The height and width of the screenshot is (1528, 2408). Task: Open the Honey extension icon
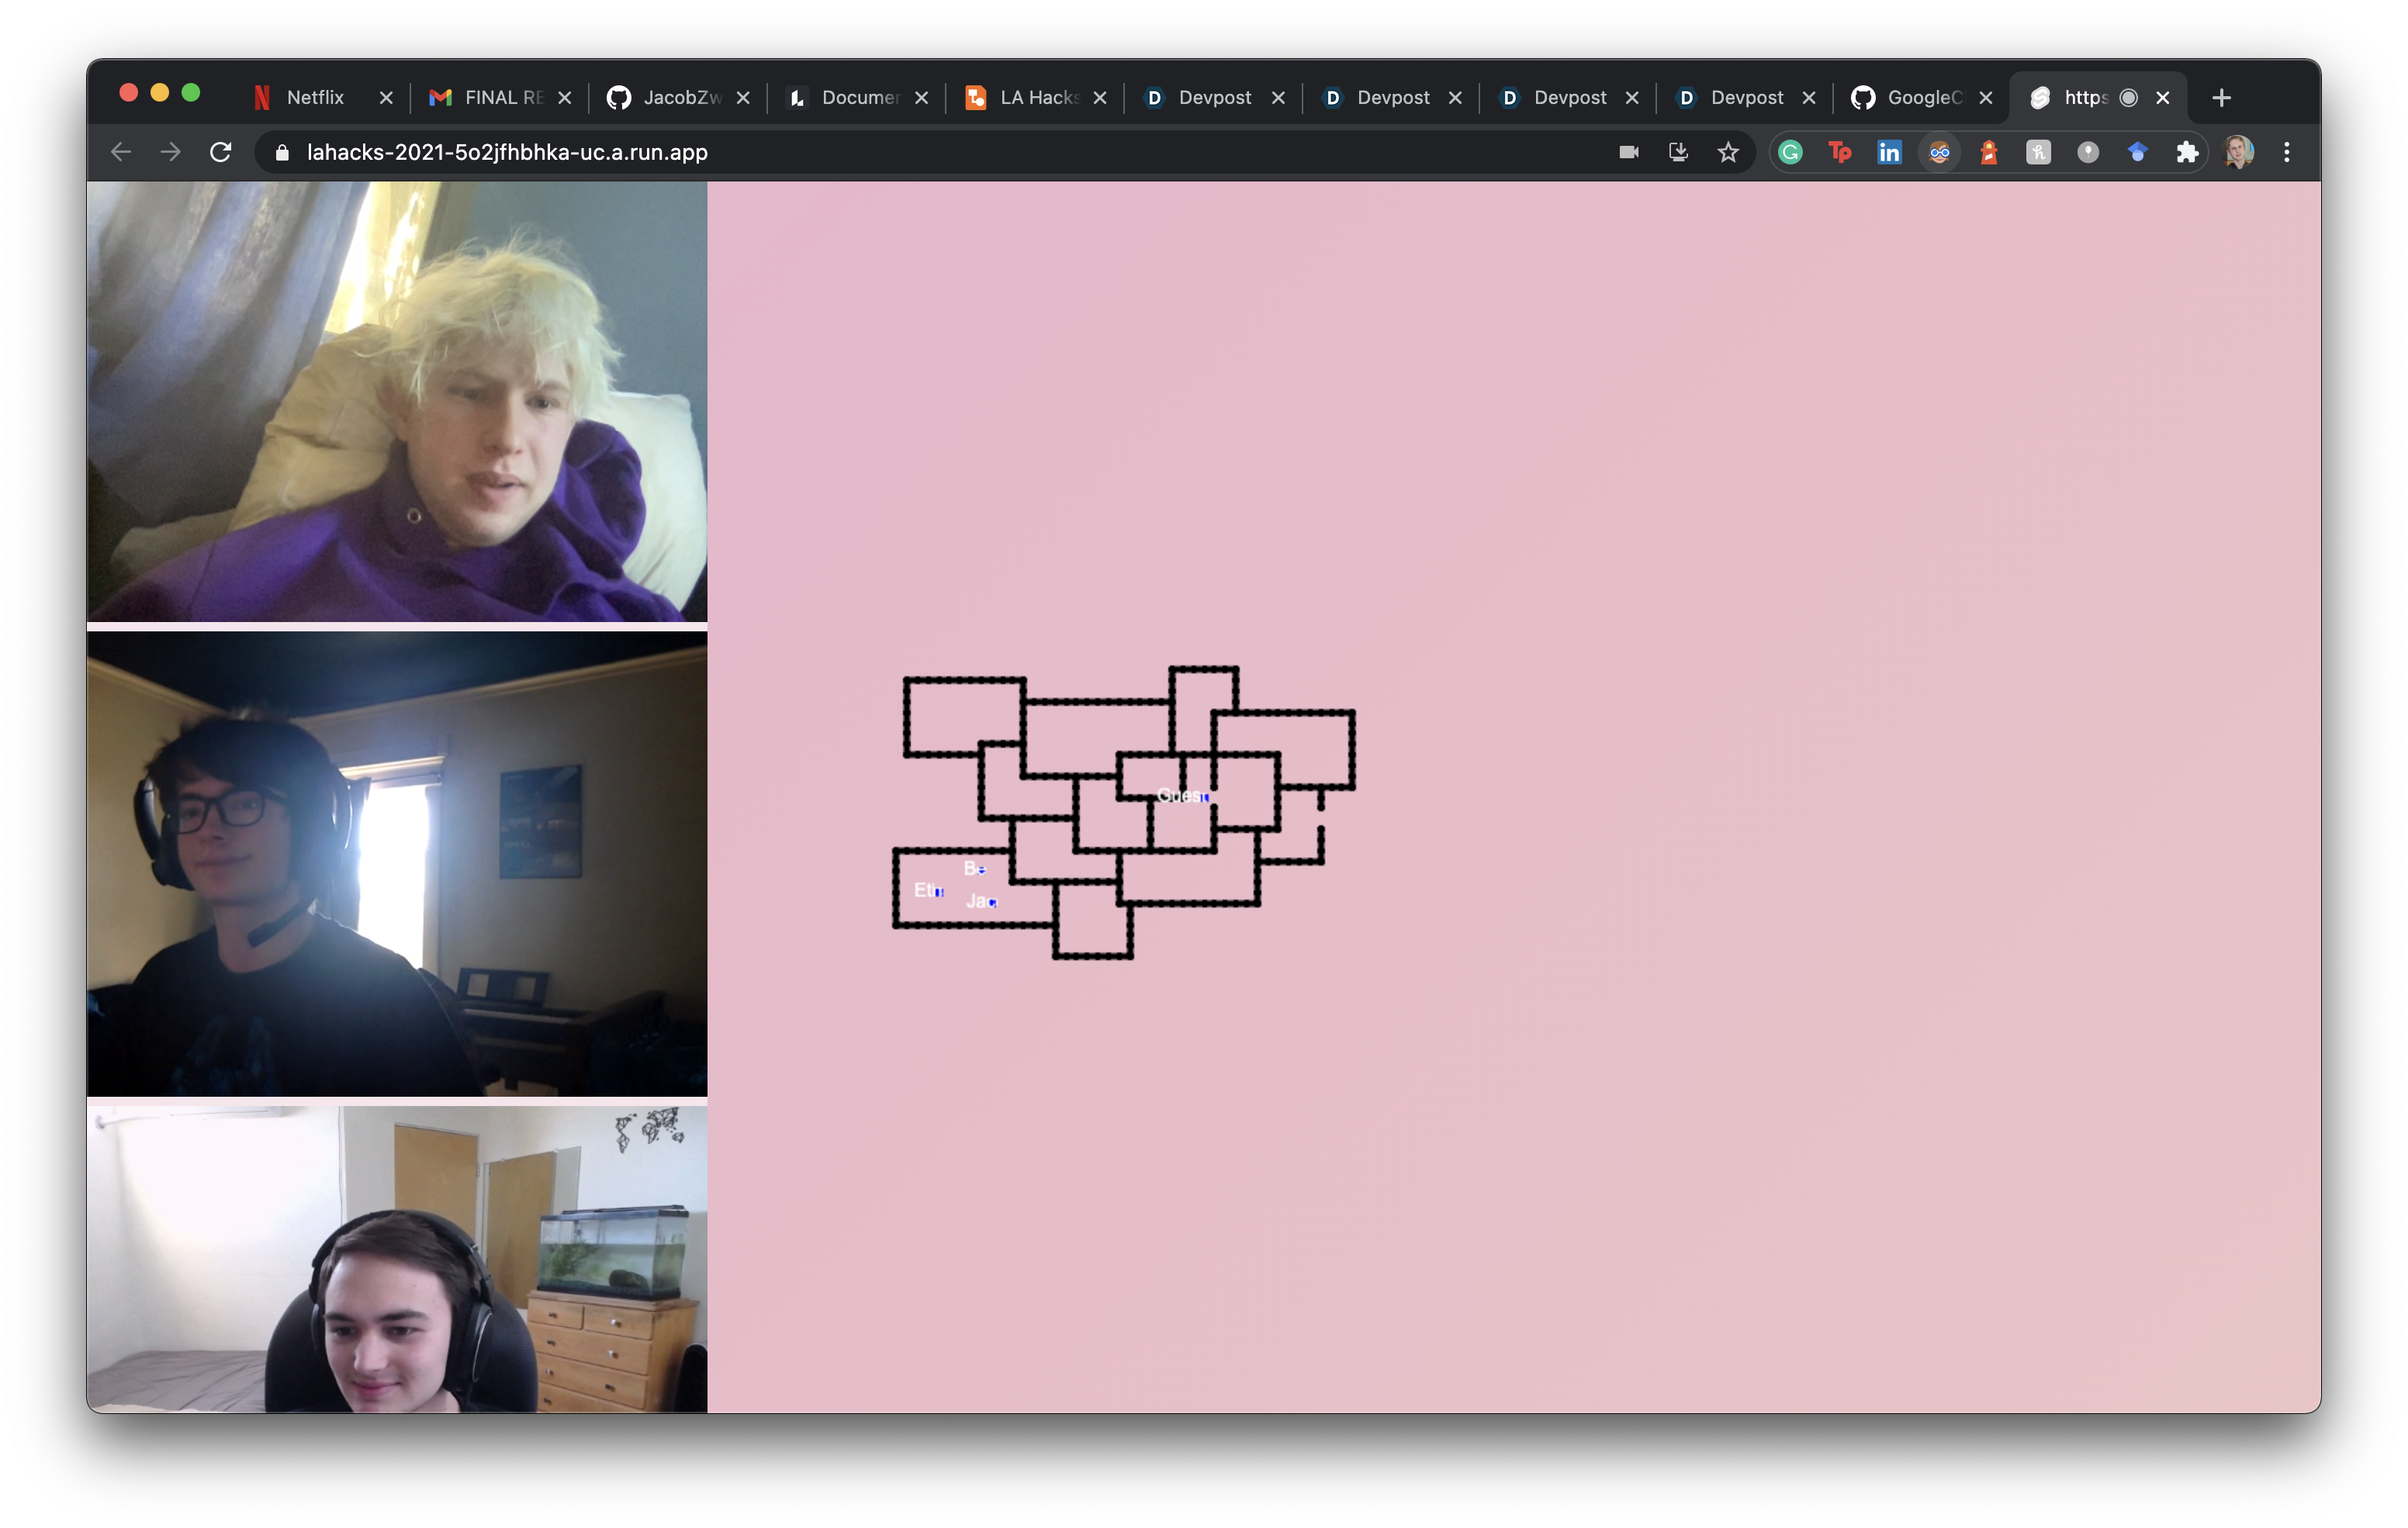2038,152
